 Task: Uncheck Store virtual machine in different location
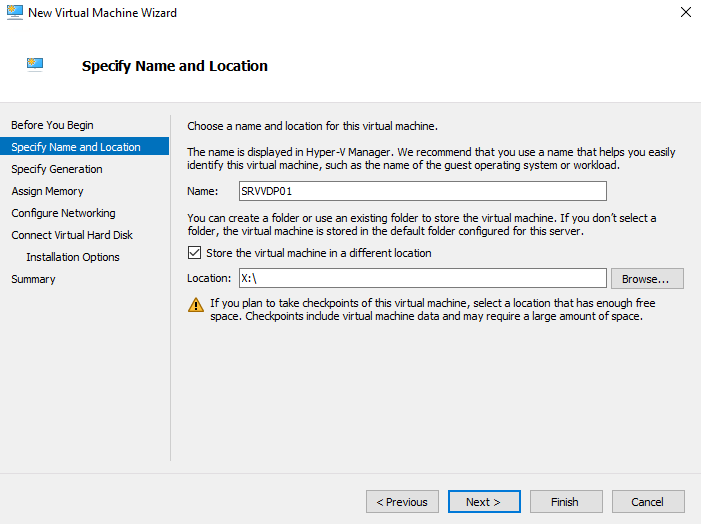point(194,253)
